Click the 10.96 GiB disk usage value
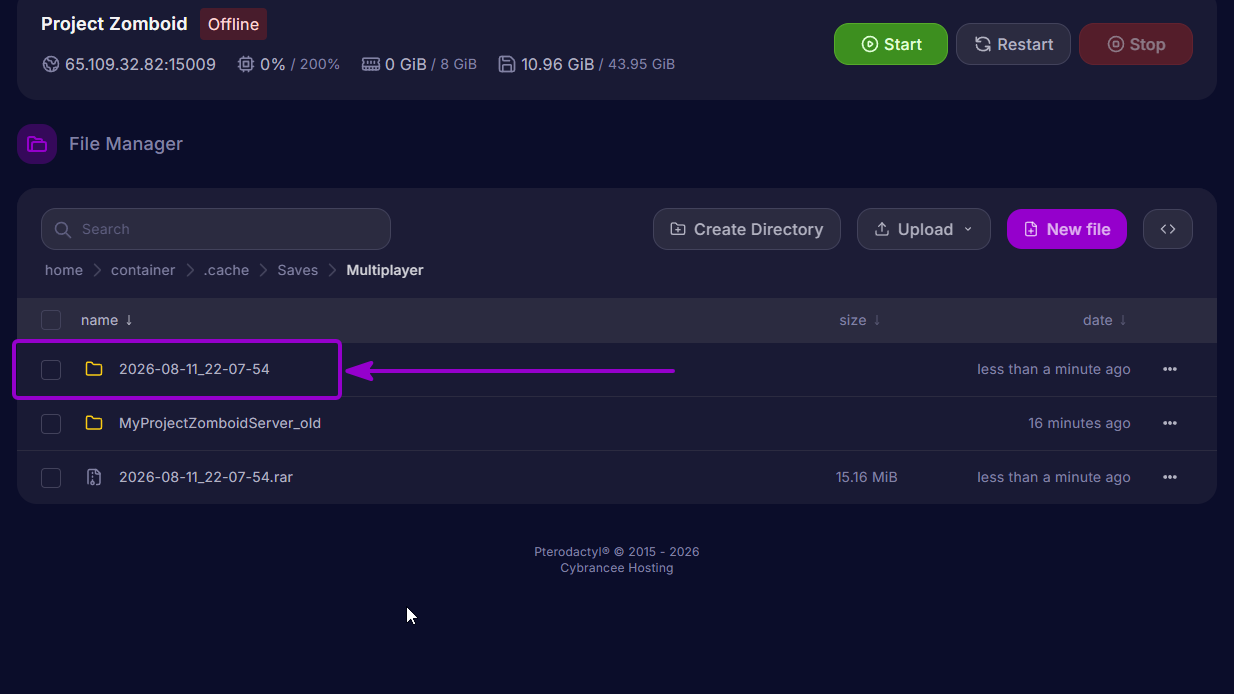Screen dimensions: 1234x694 558,64
